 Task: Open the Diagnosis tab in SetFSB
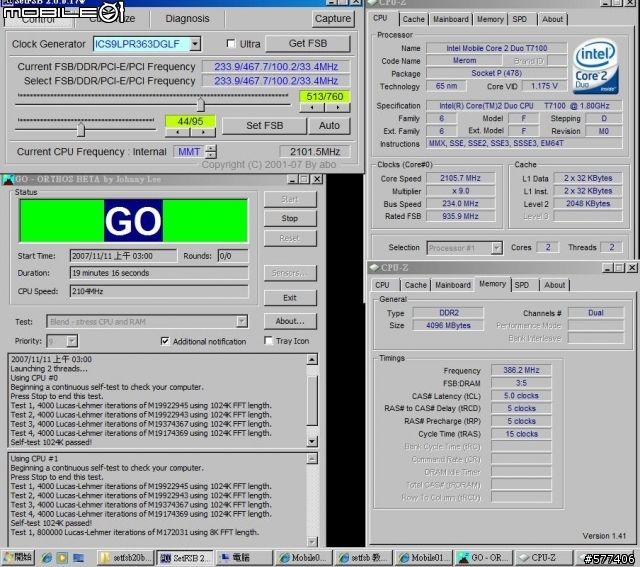coord(187,19)
